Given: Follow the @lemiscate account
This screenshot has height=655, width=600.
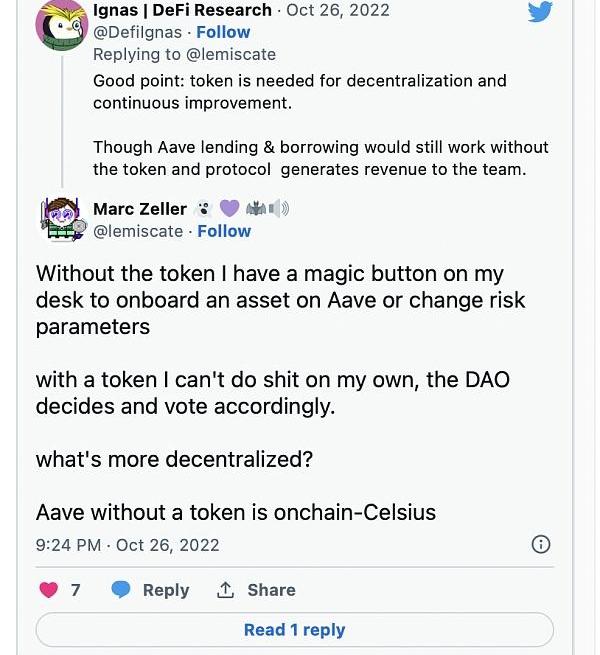Looking at the screenshot, I should [223, 231].
